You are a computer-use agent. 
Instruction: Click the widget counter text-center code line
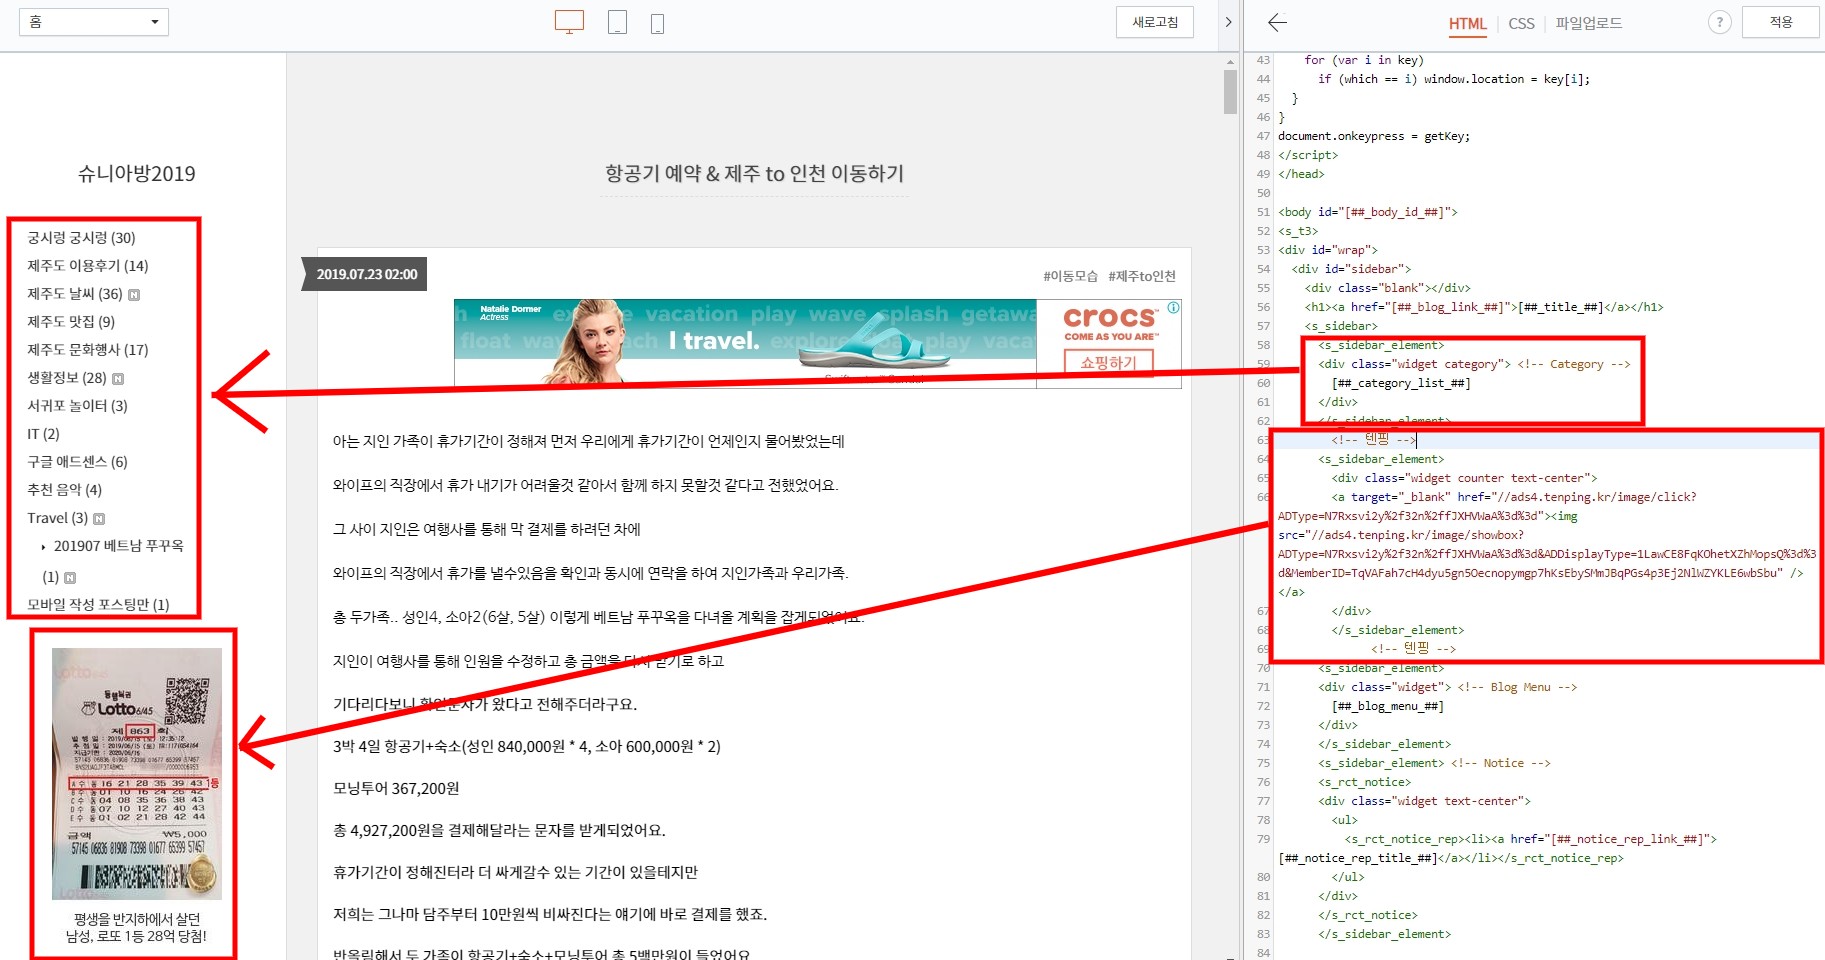pos(1464,478)
